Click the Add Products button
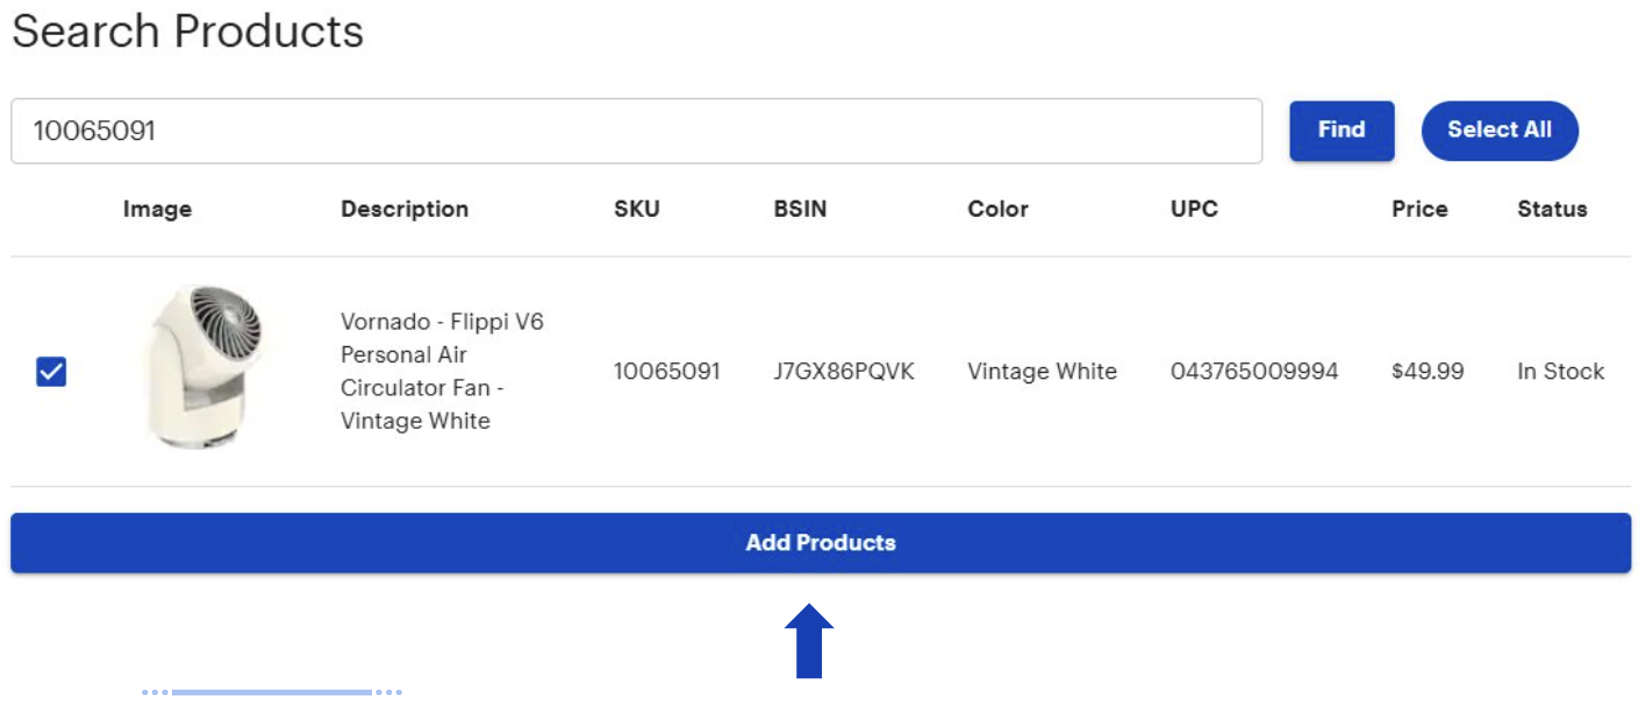 click(x=820, y=543)
